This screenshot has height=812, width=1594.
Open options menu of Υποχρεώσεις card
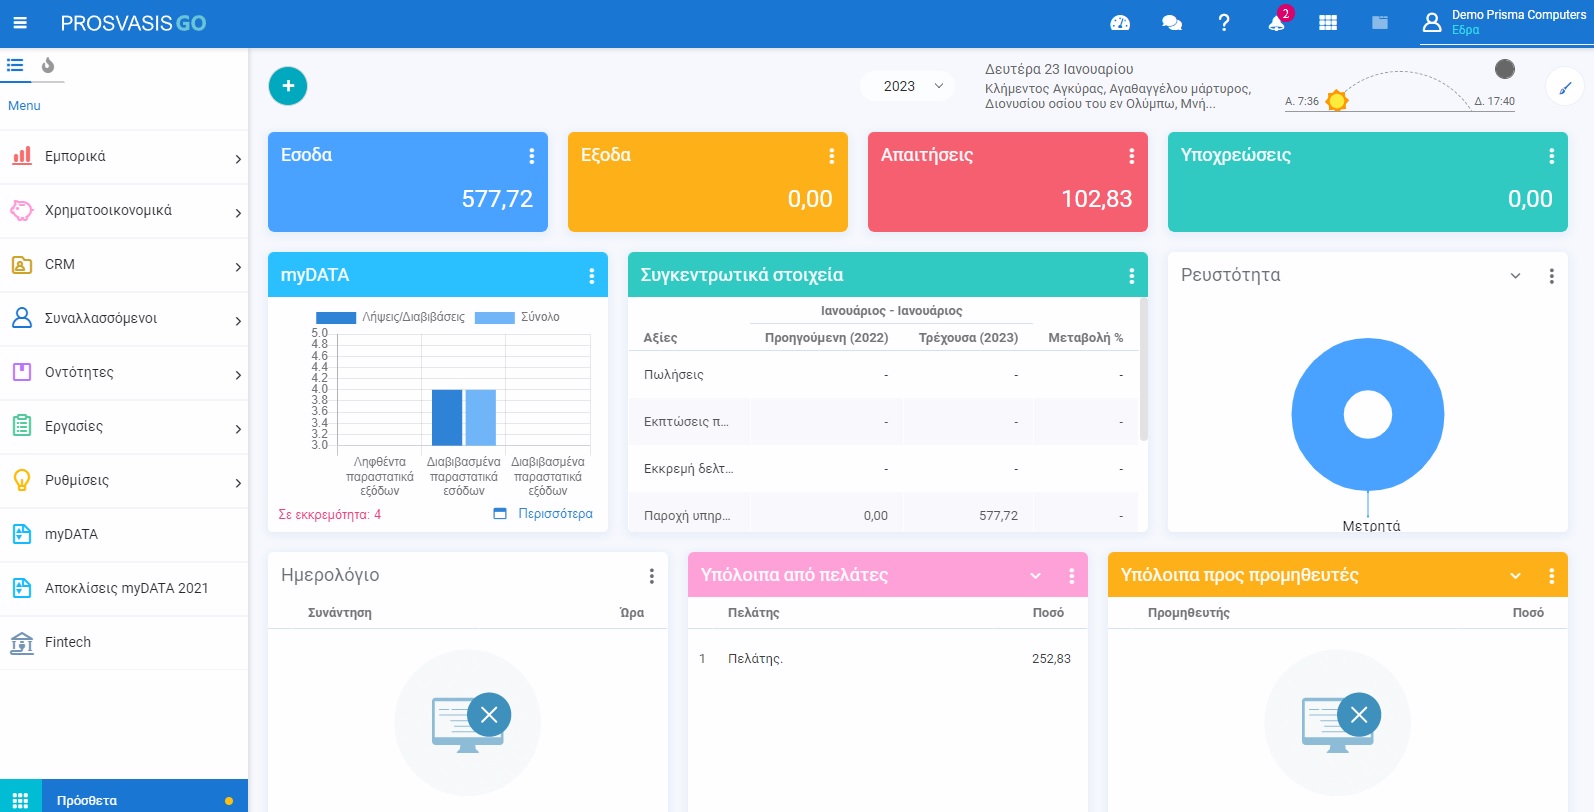point(1551,156)
